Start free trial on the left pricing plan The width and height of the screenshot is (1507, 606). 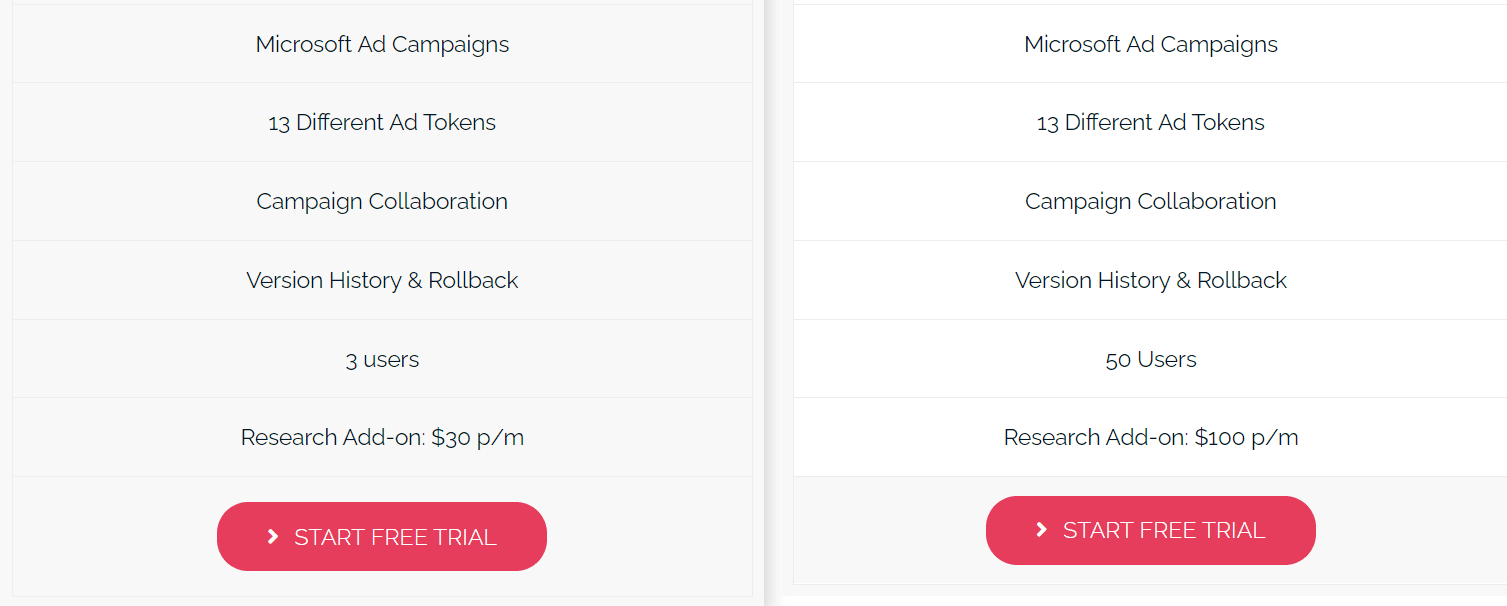[382, 536]
